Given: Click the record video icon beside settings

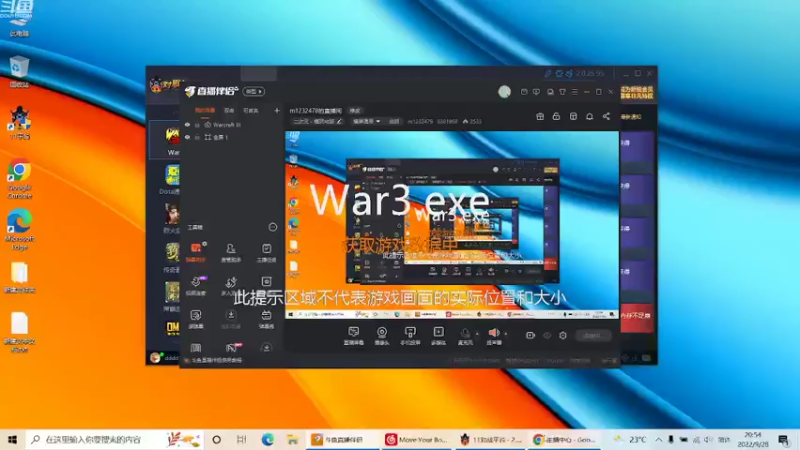Looking at the screenshot, I should click(x=530, y=335).
